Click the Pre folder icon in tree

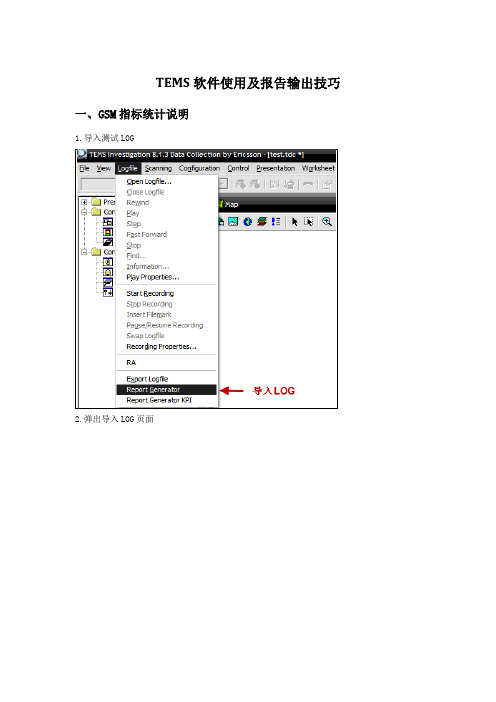(96, 202)
